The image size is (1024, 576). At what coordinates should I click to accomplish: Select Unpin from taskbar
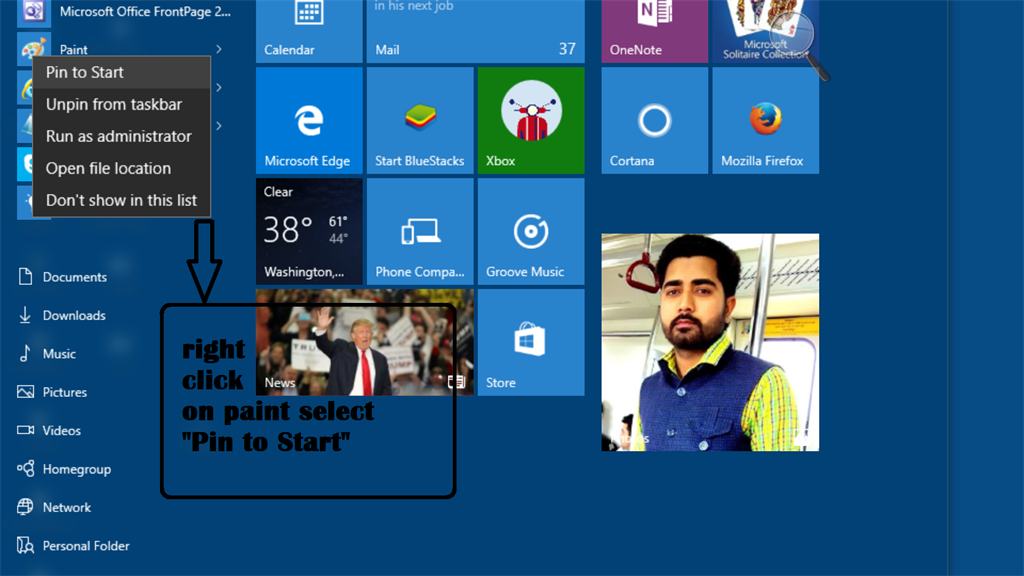[x=121, y=104]
